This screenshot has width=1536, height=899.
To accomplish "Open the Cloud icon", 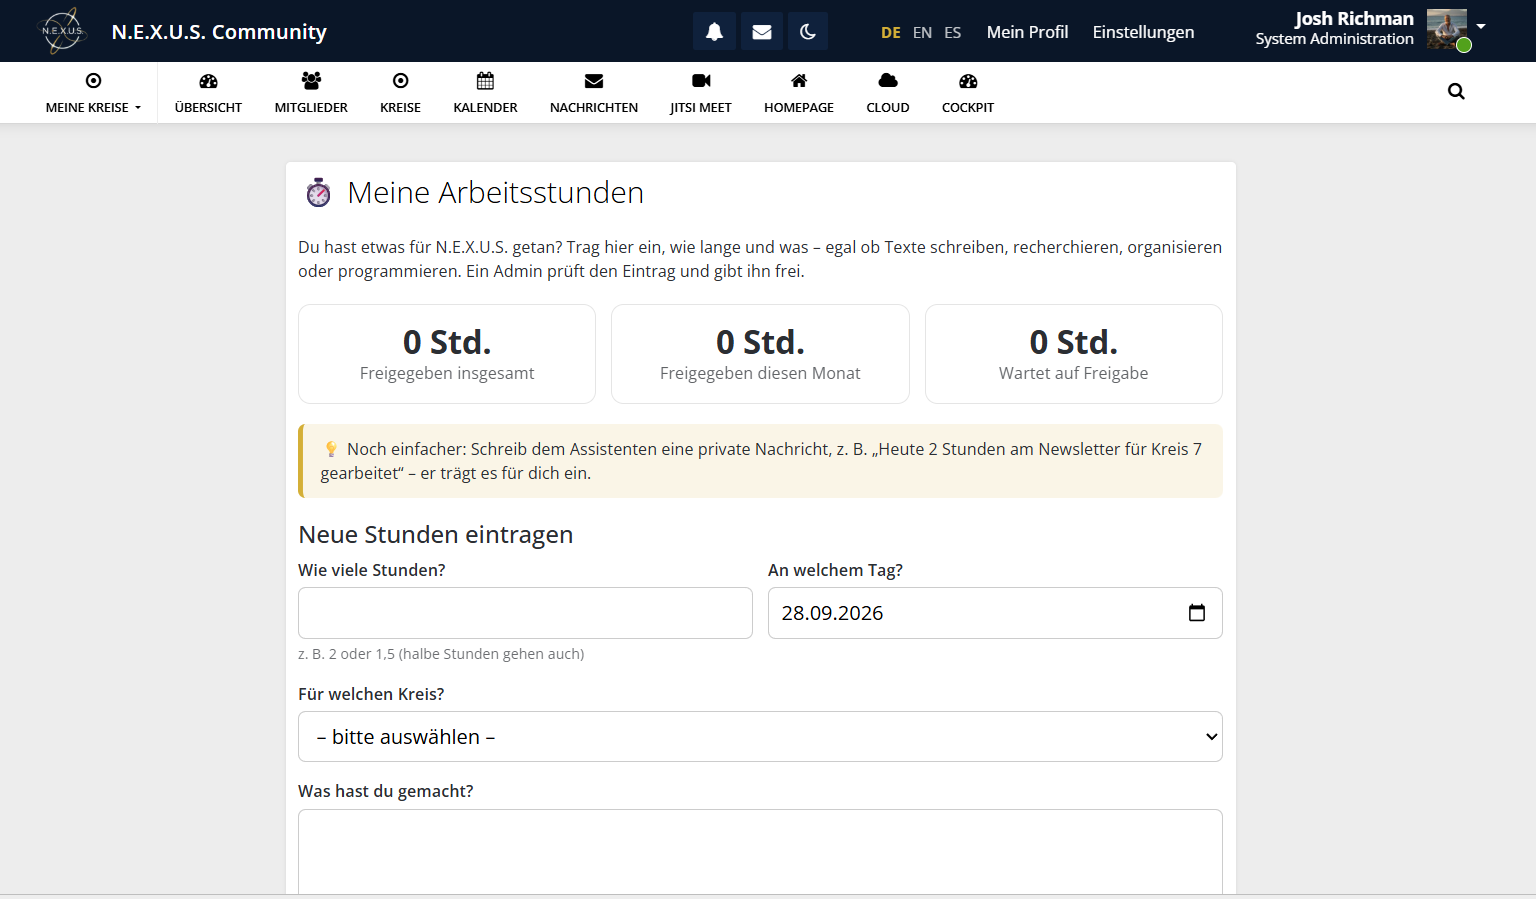I will [x=888, y=81].
